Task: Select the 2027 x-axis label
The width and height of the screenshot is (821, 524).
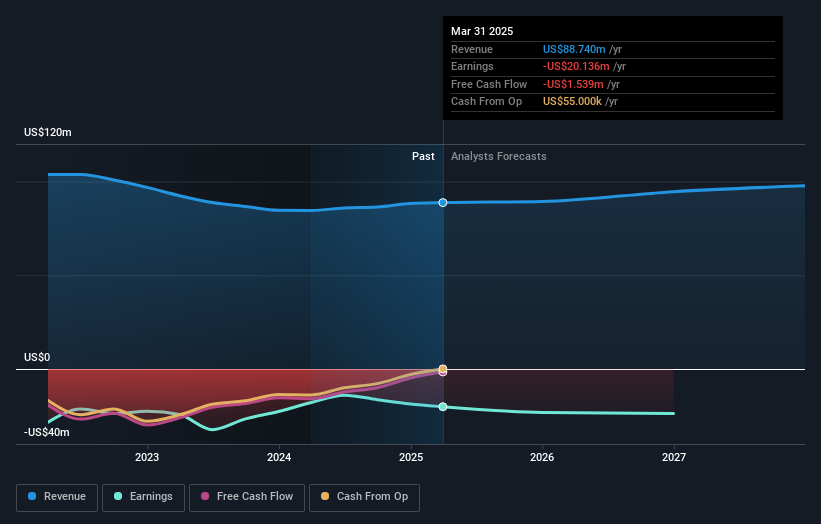Action: coord(674,457)
